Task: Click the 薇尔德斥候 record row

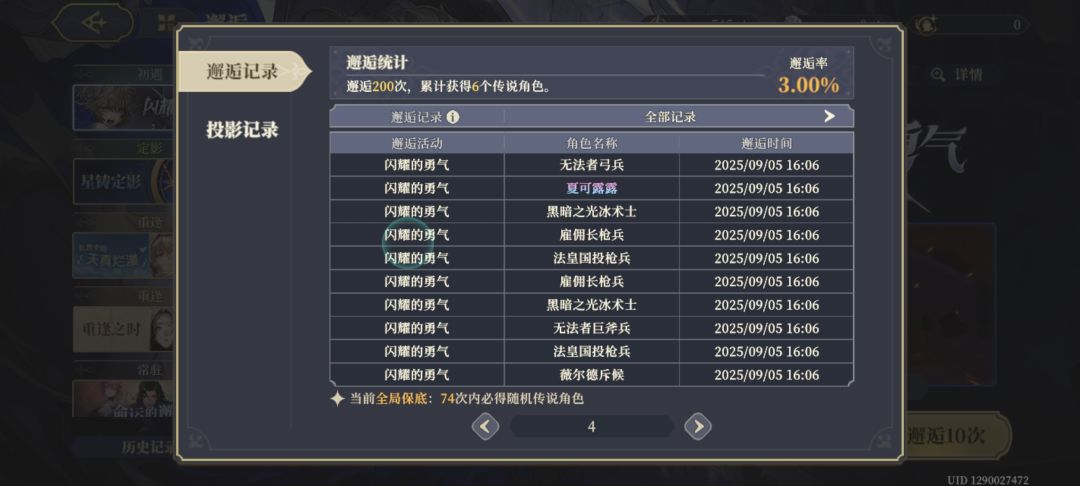Action: tap(592, 375)
